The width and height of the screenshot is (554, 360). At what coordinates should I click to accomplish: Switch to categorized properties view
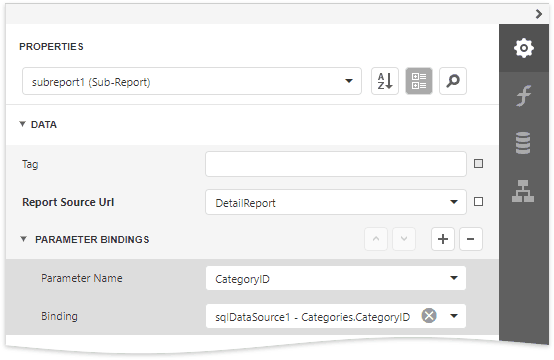pos(419,81)
